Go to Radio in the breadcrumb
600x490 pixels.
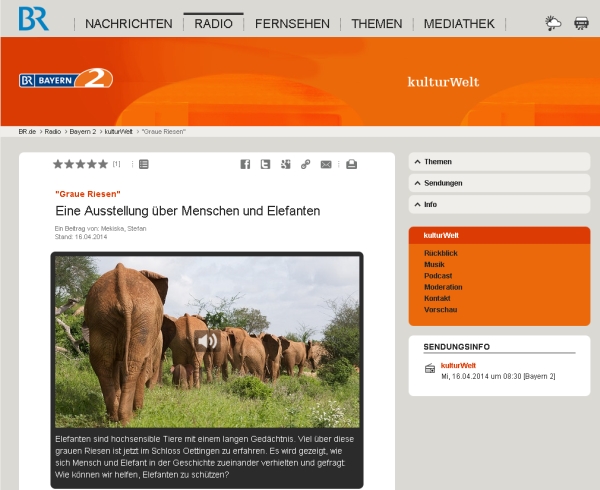click(x=53, y=132)
